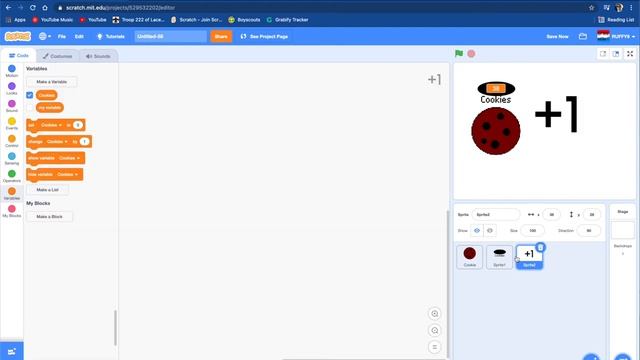Click the add extension button
The height and width of the screenshot is (360, 640).
(x=11, y=351)
